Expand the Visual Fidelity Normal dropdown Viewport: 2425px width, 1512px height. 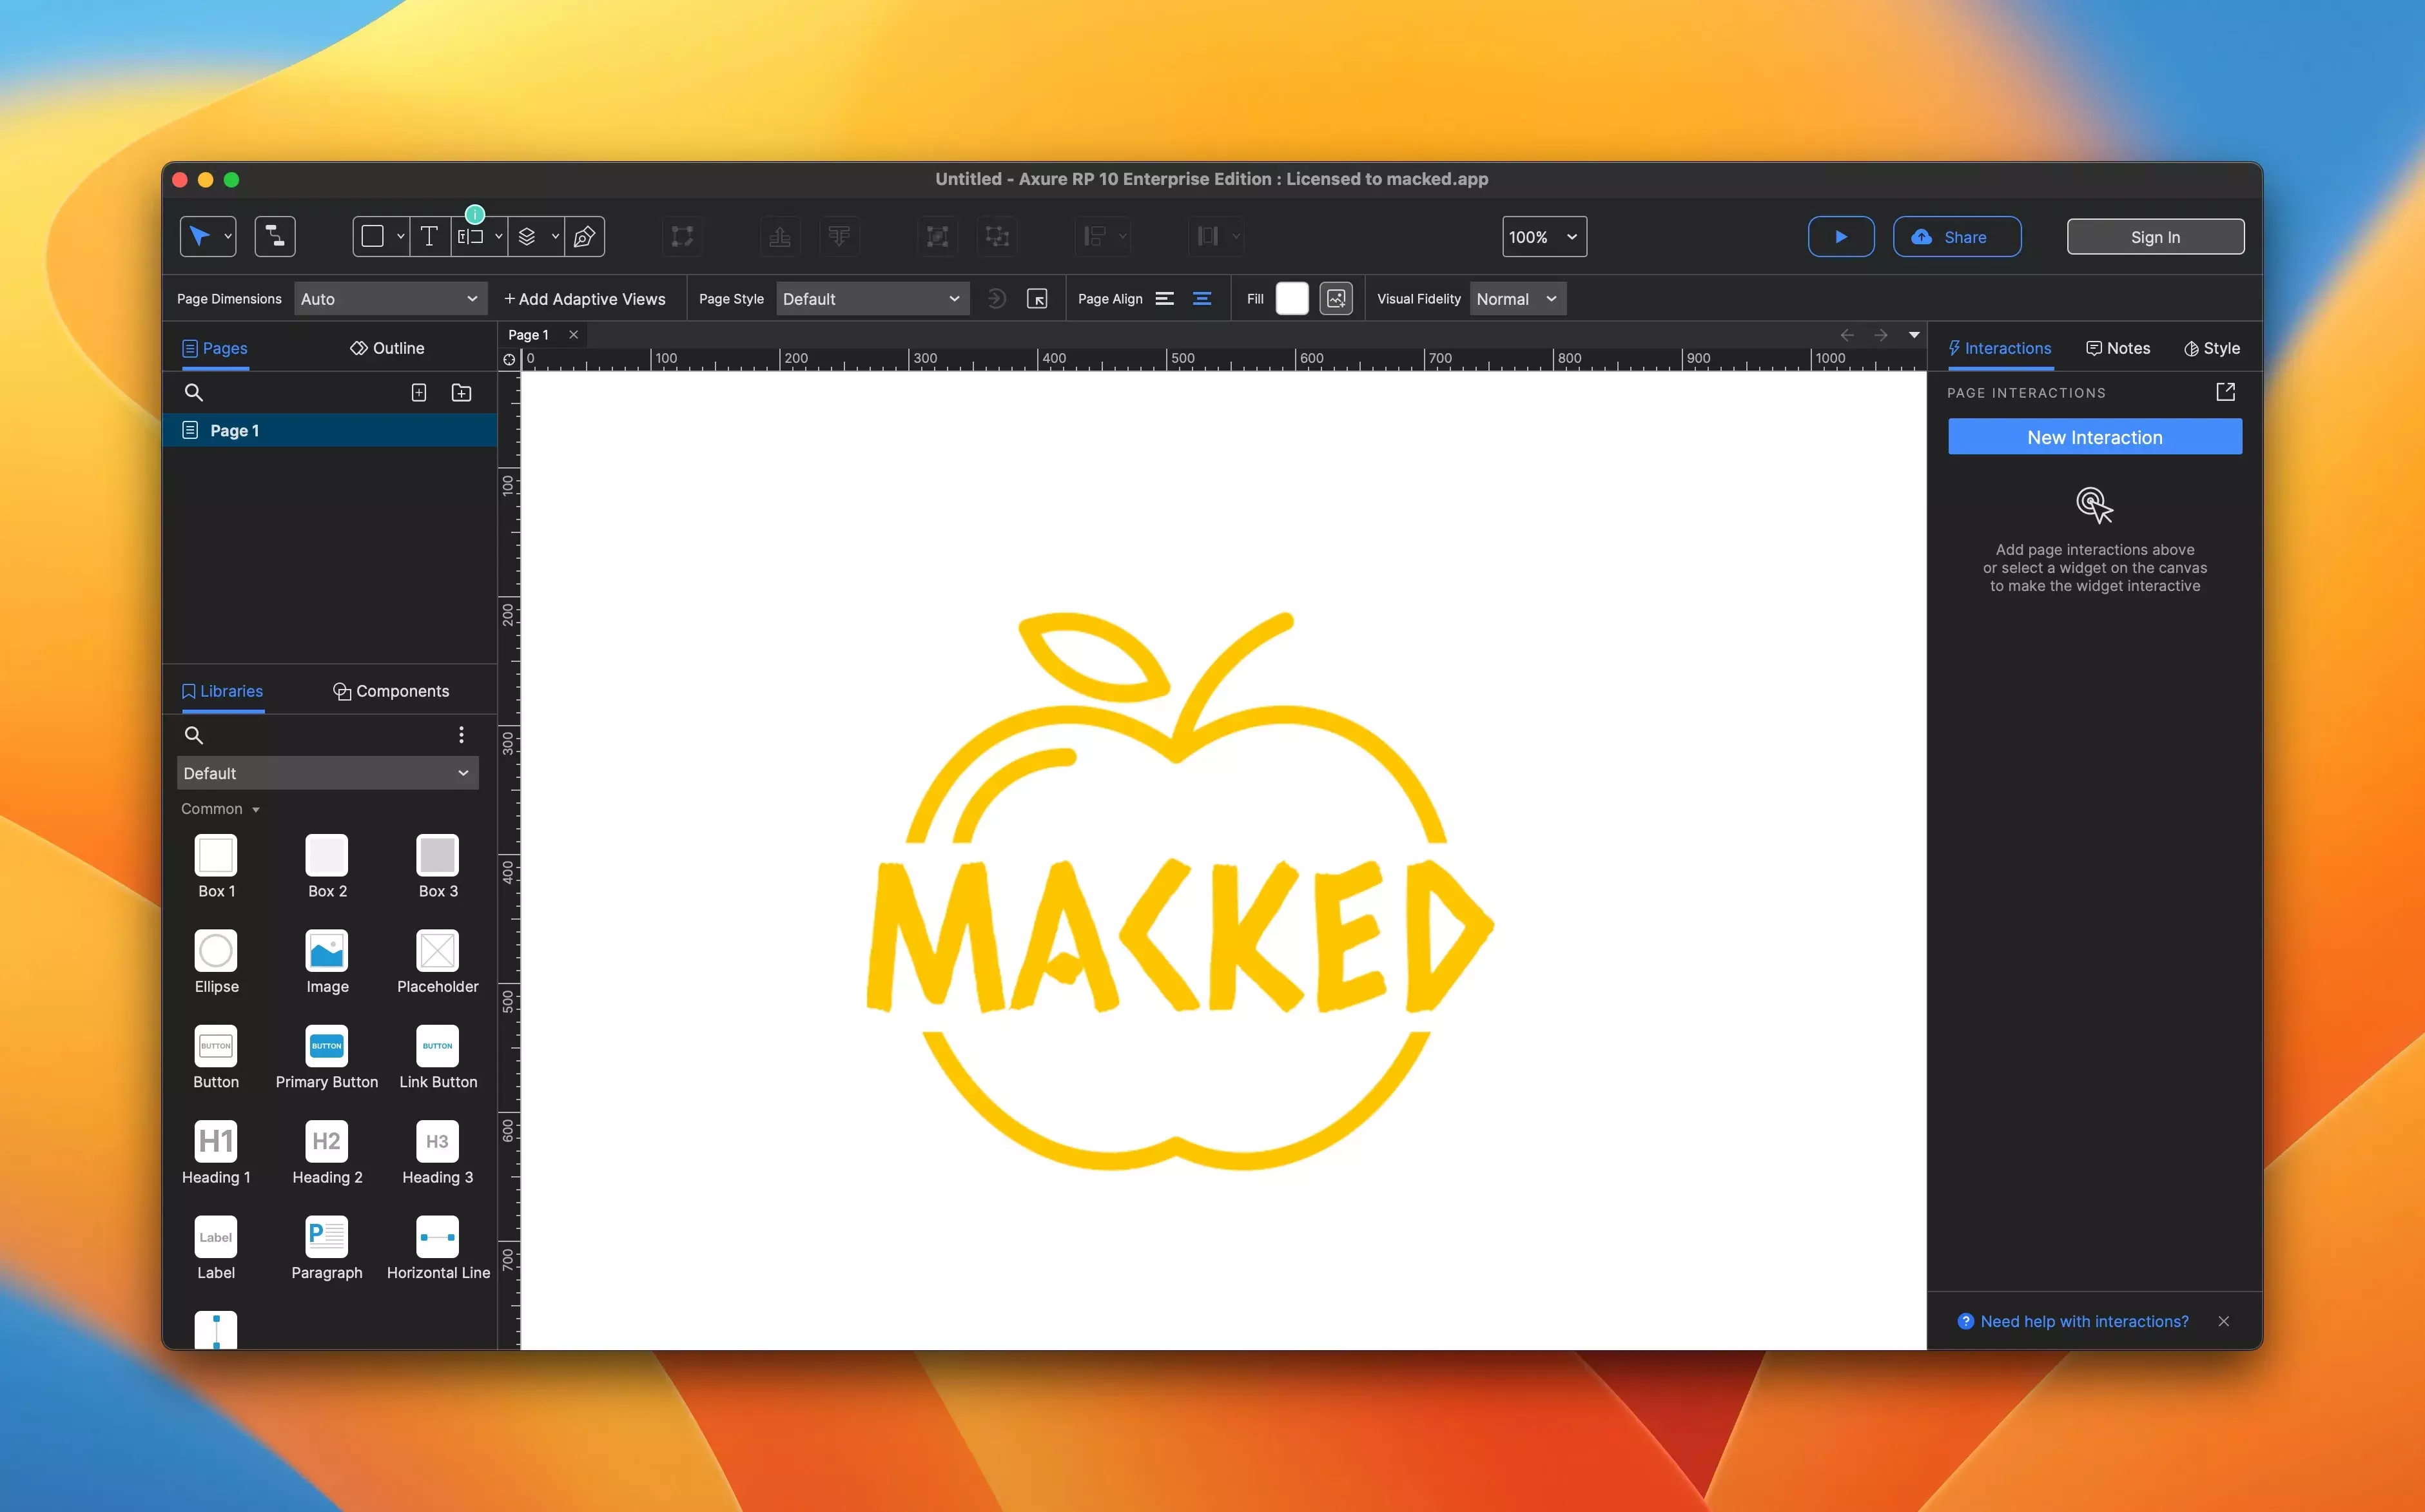pyautogui.click(x=1517, y=299)
